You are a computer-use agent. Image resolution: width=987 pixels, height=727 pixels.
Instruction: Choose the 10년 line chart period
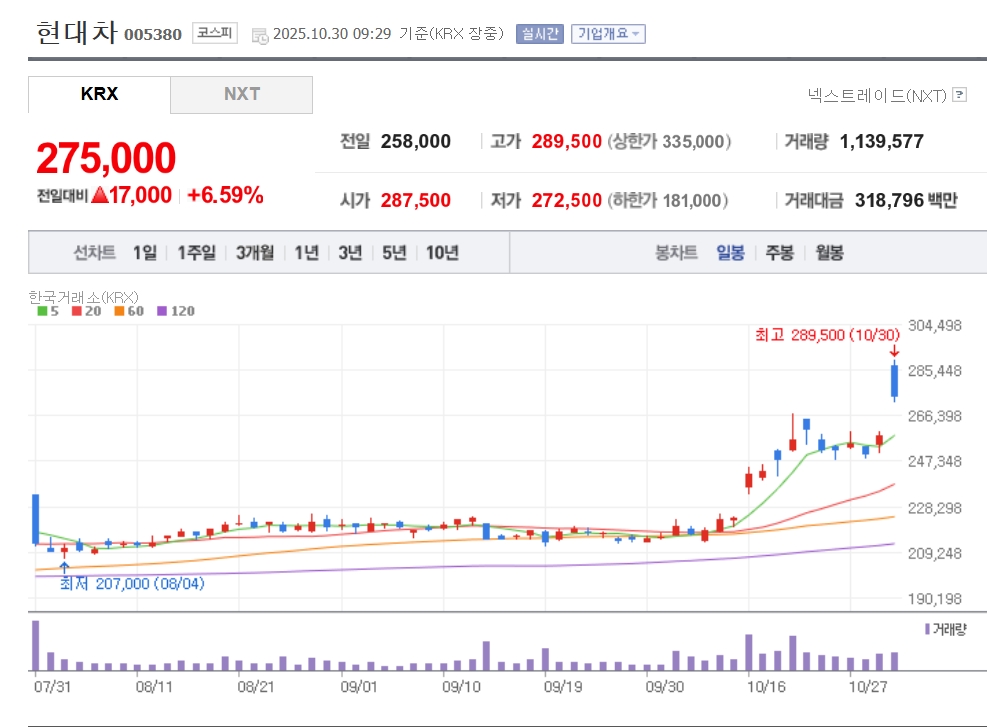442,253
